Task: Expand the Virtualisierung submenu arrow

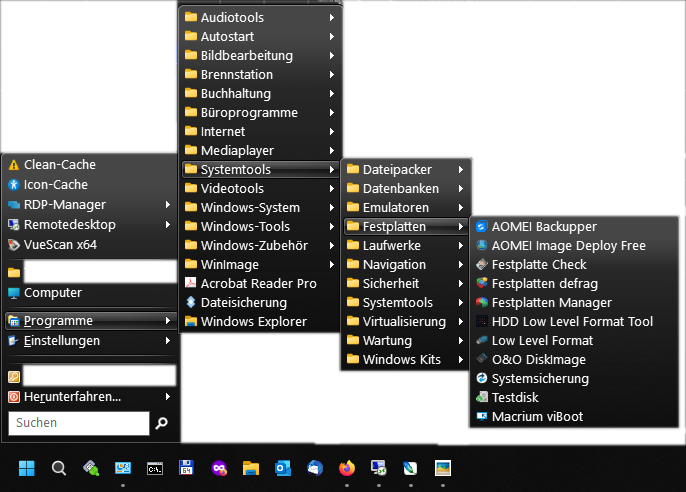Action: tap(461, 321)
